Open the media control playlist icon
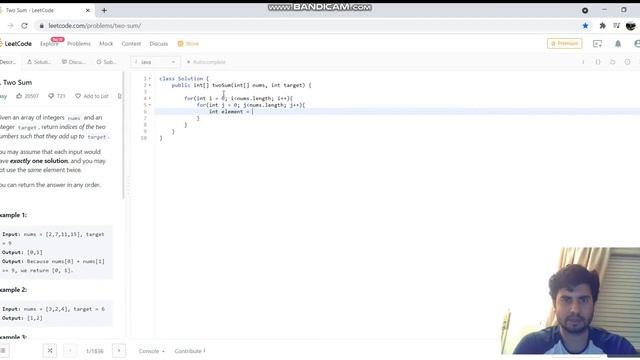The width and height of the screenshot is (640, 360). click(616, 26)
